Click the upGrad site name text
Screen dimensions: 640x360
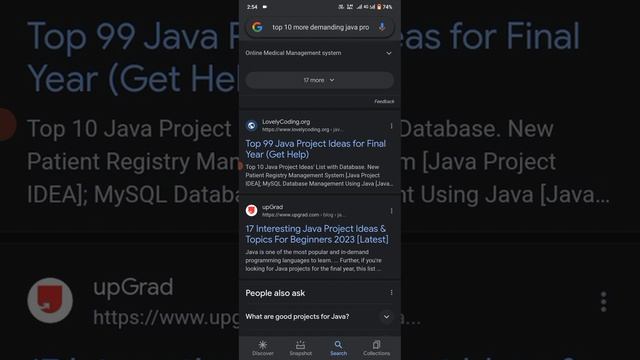(x=272, y=207)
